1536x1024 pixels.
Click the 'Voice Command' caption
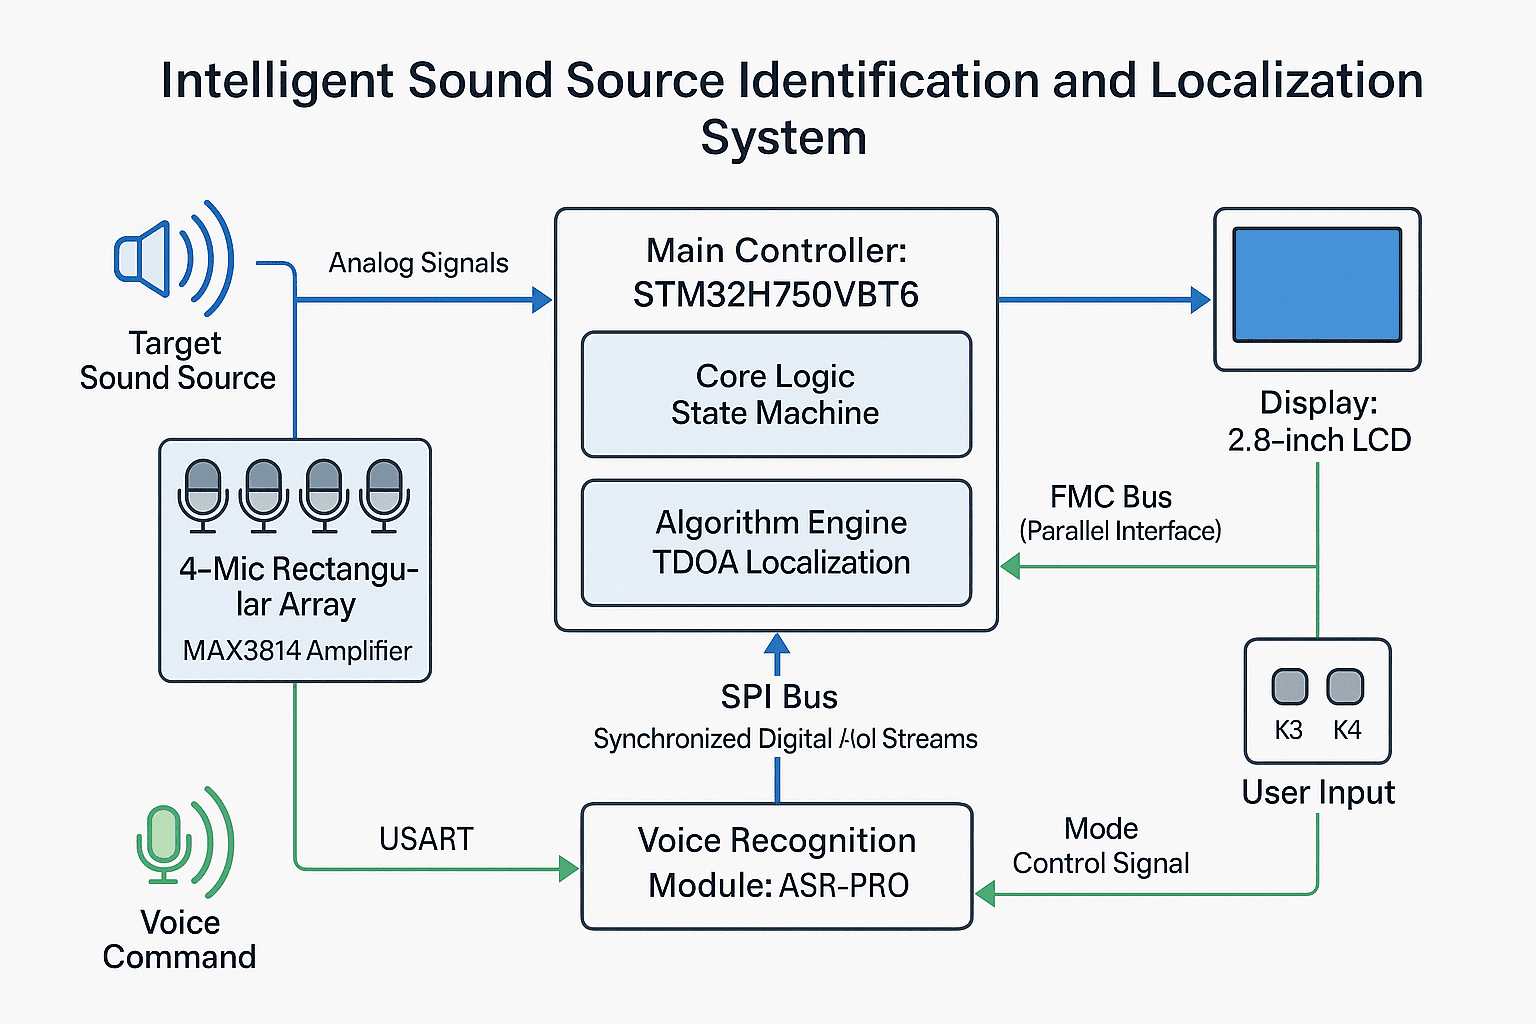coord(180,939)
